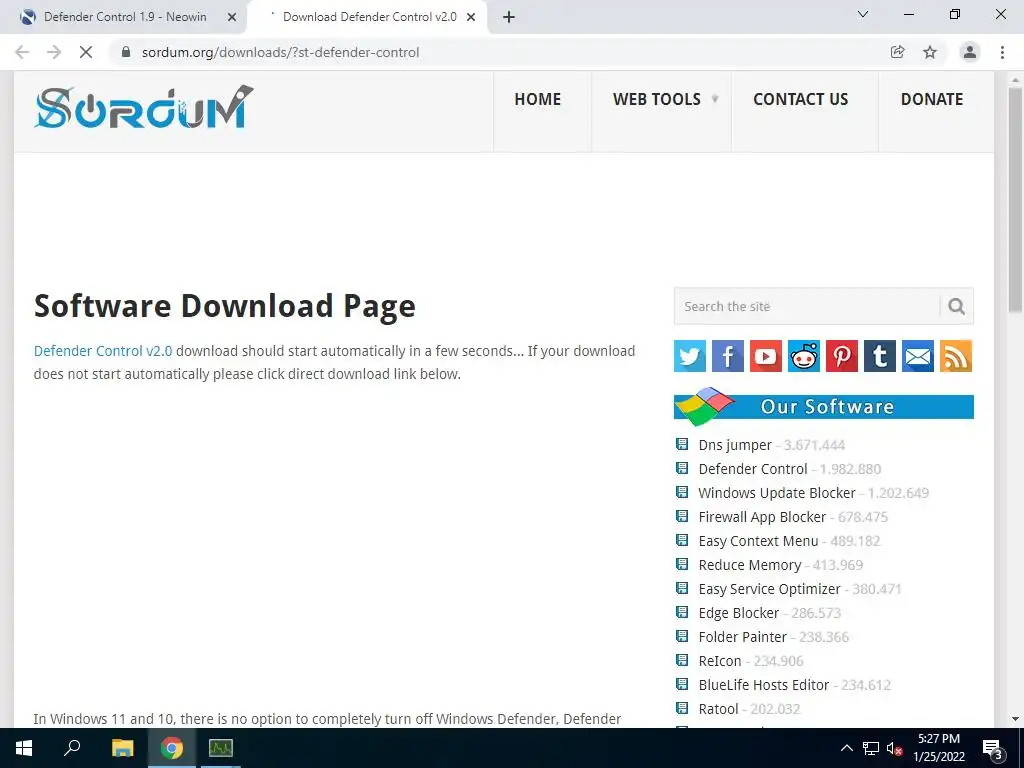The height and width of the screenshot is (768, 1024).
Task: Open the Chrome profile avatar
Action: coord(970,52)
